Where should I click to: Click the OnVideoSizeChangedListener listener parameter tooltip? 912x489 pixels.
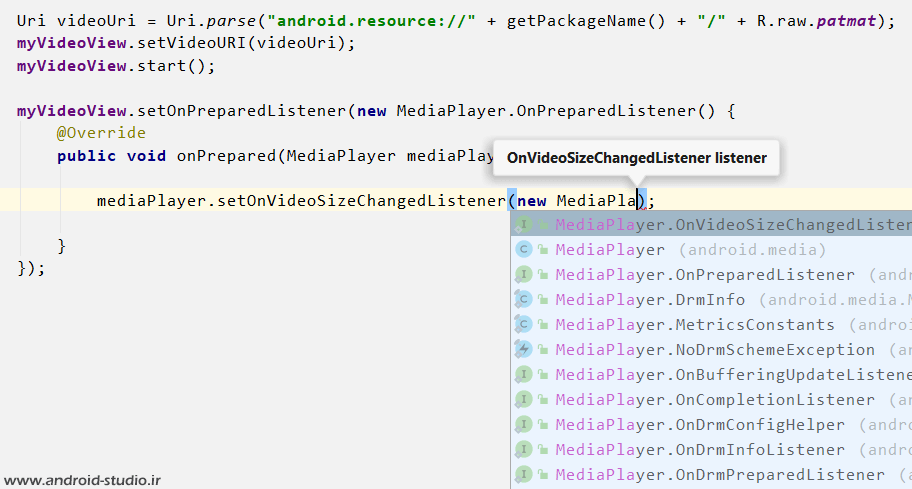(636, 158)
